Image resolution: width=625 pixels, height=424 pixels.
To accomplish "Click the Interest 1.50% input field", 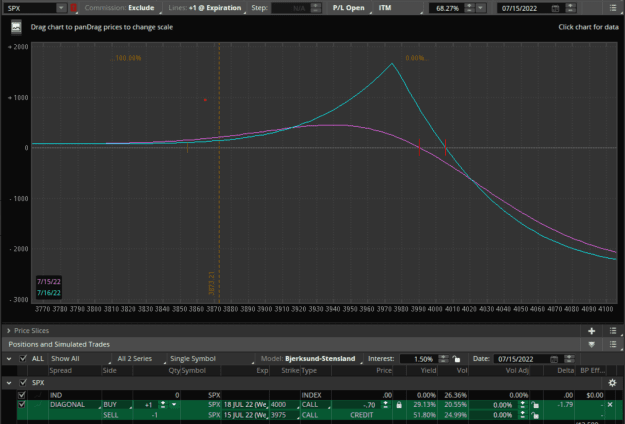I will pos(419,359).
